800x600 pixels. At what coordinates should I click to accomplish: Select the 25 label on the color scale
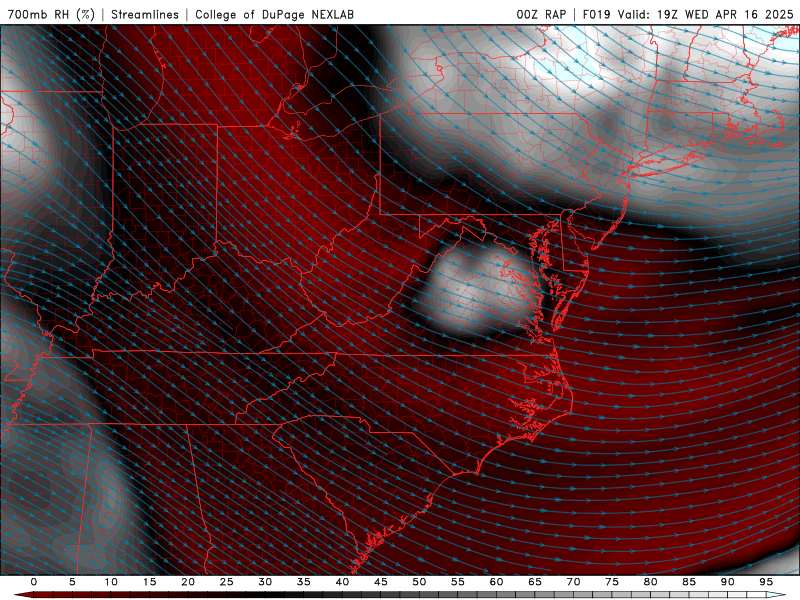coord(227,582)
